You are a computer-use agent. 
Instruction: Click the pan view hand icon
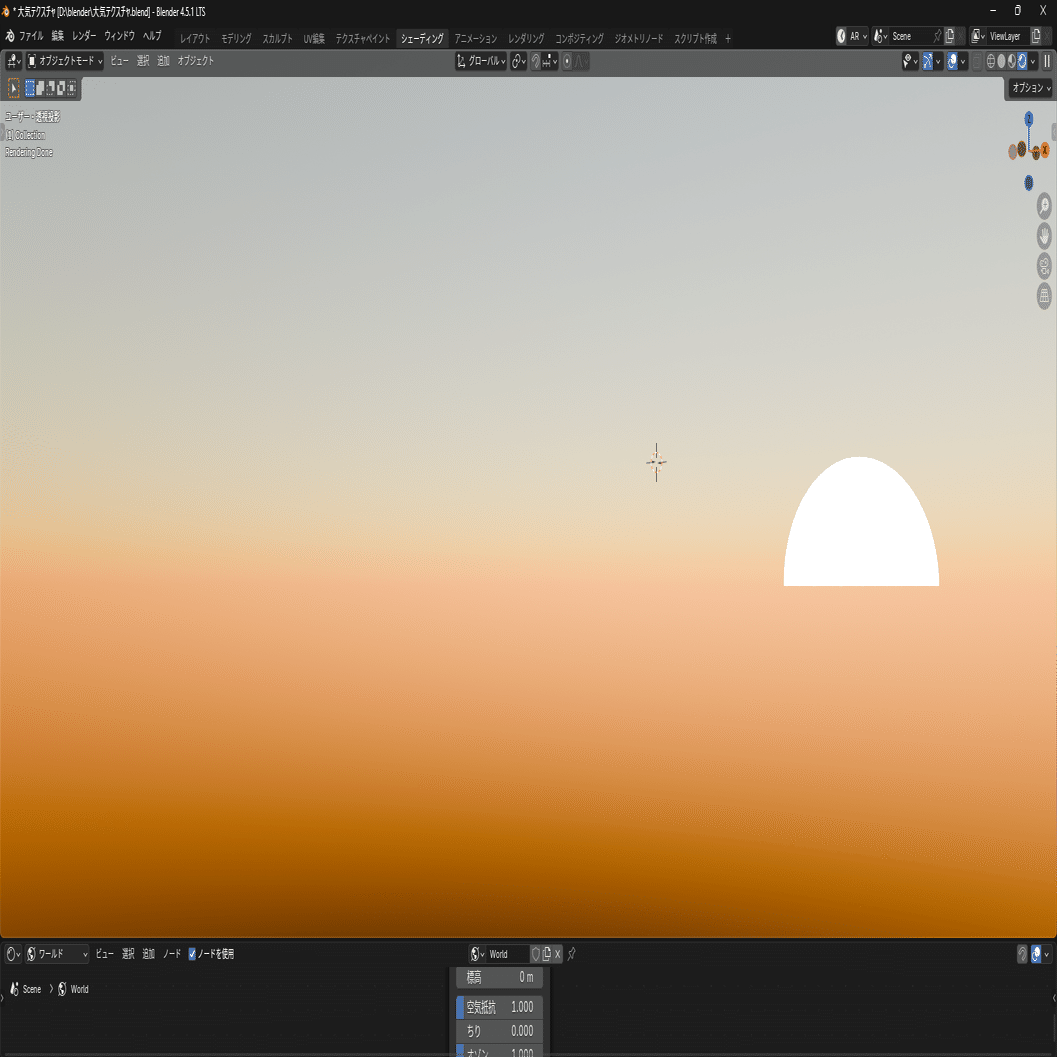1044,236
